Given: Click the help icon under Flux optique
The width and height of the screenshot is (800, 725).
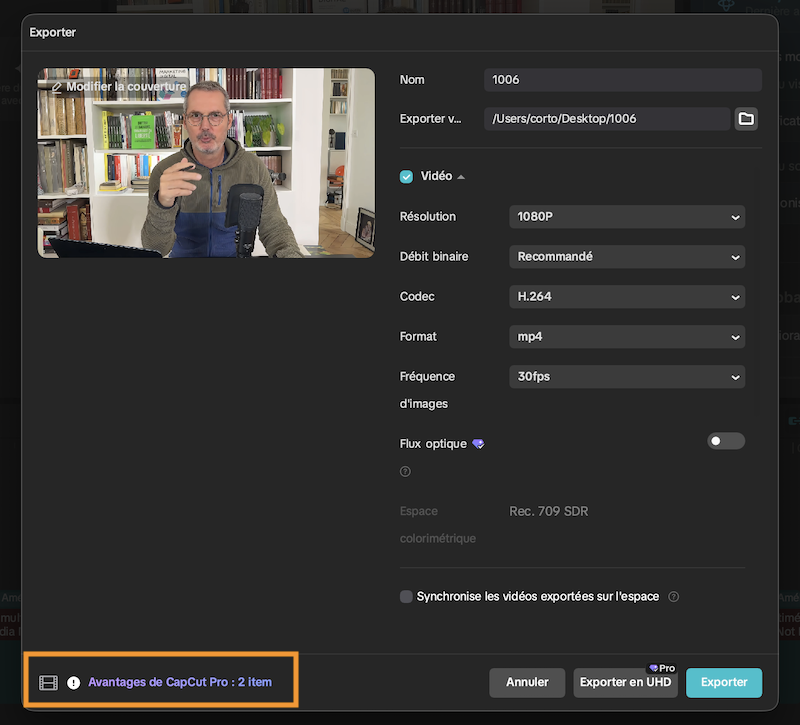Looking at the screenshot, I should click(405, 471).
